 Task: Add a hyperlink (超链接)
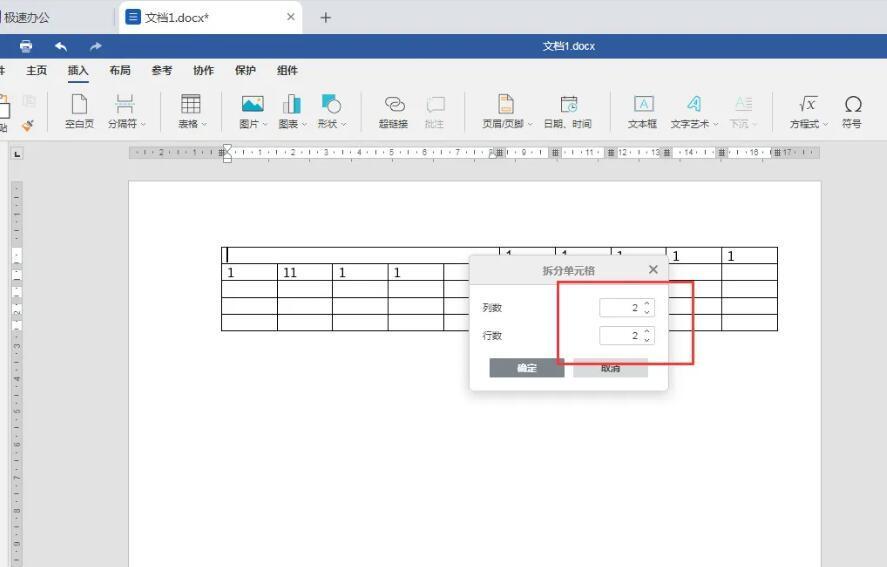click(x=394, y=111)
